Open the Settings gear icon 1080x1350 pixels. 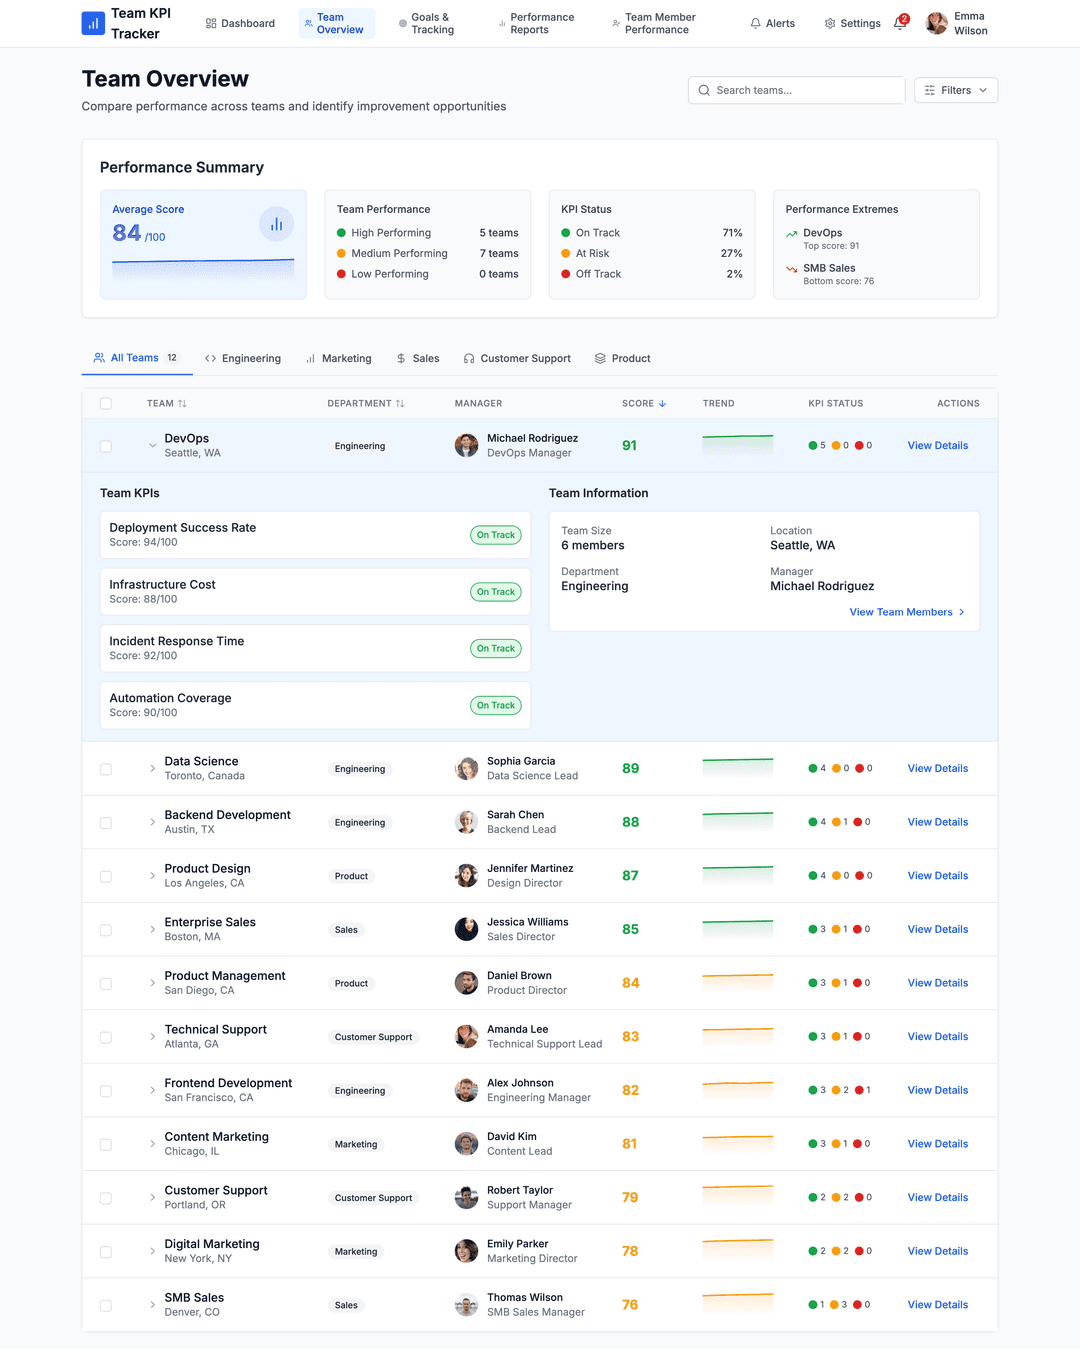coord(828,23)
